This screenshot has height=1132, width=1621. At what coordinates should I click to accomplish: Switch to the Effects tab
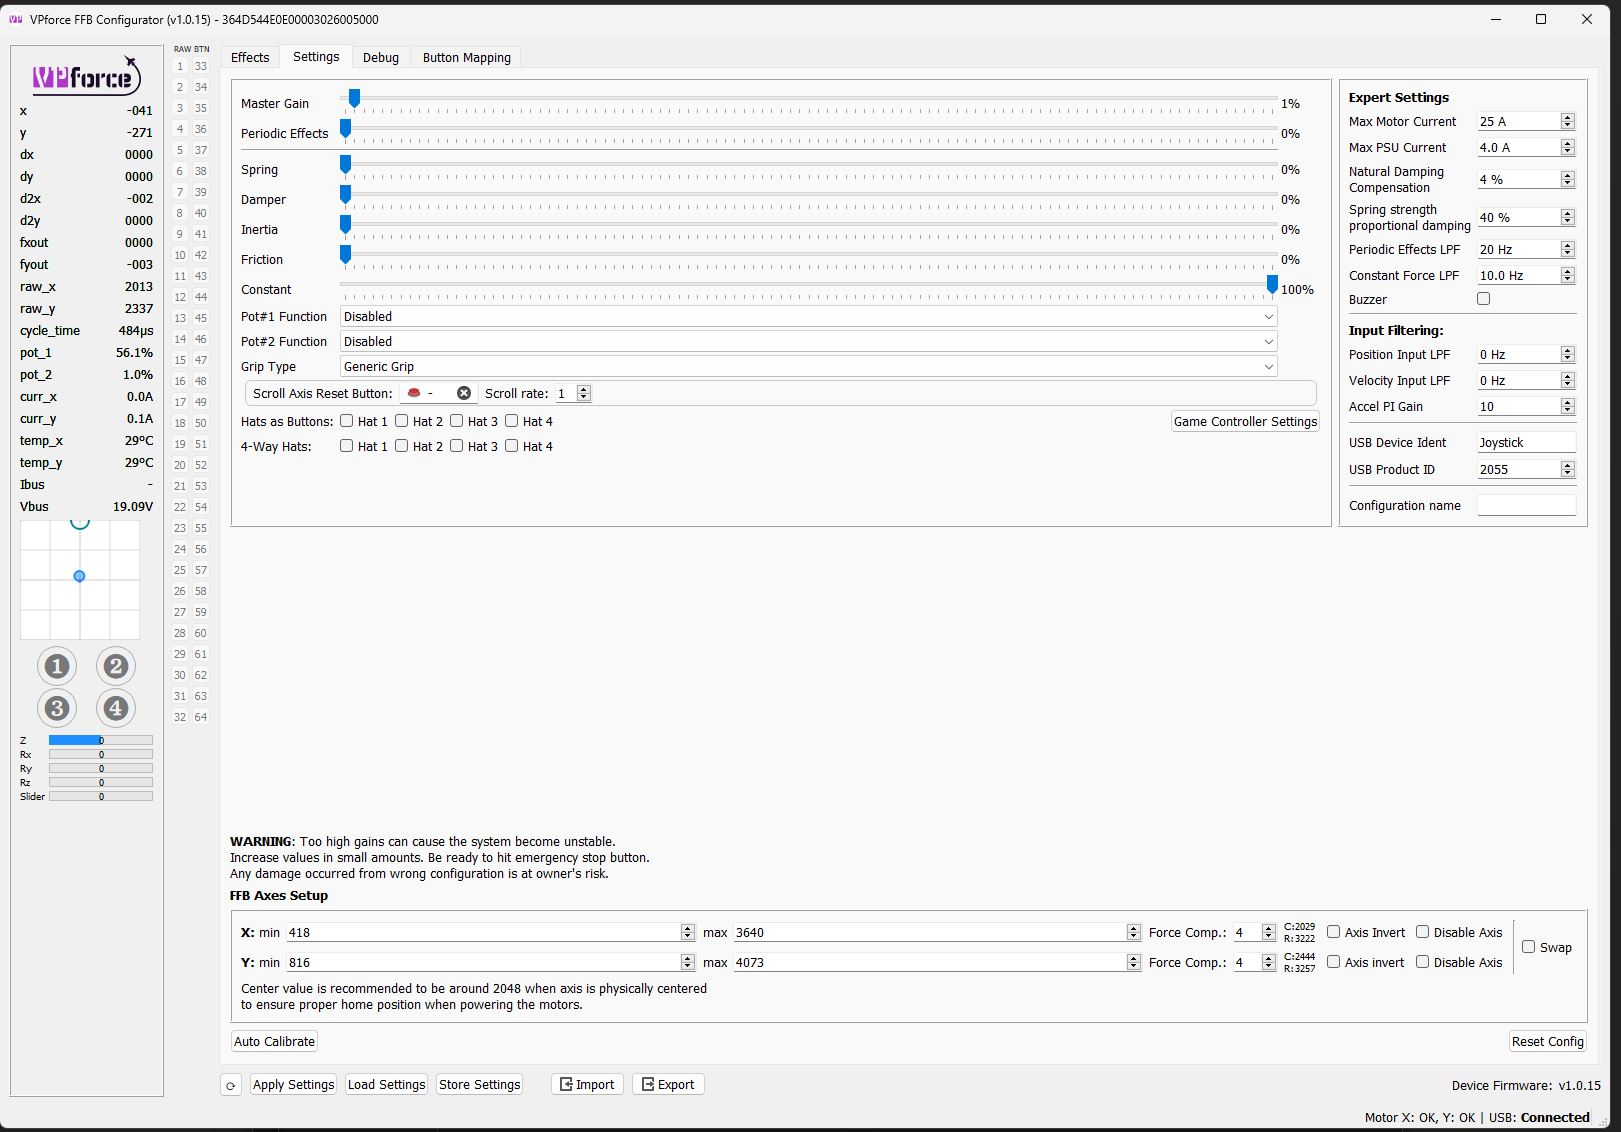coord(250,57)
